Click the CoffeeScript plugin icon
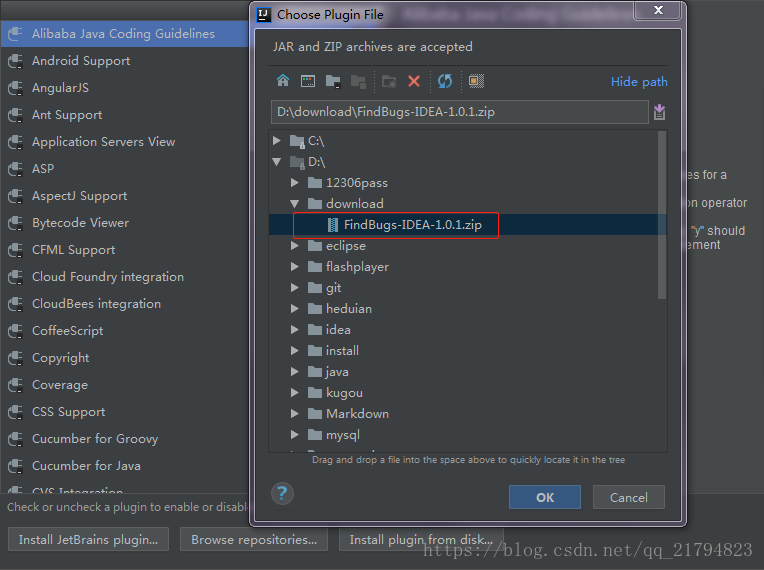764x570 pixels. click(16, 331)
